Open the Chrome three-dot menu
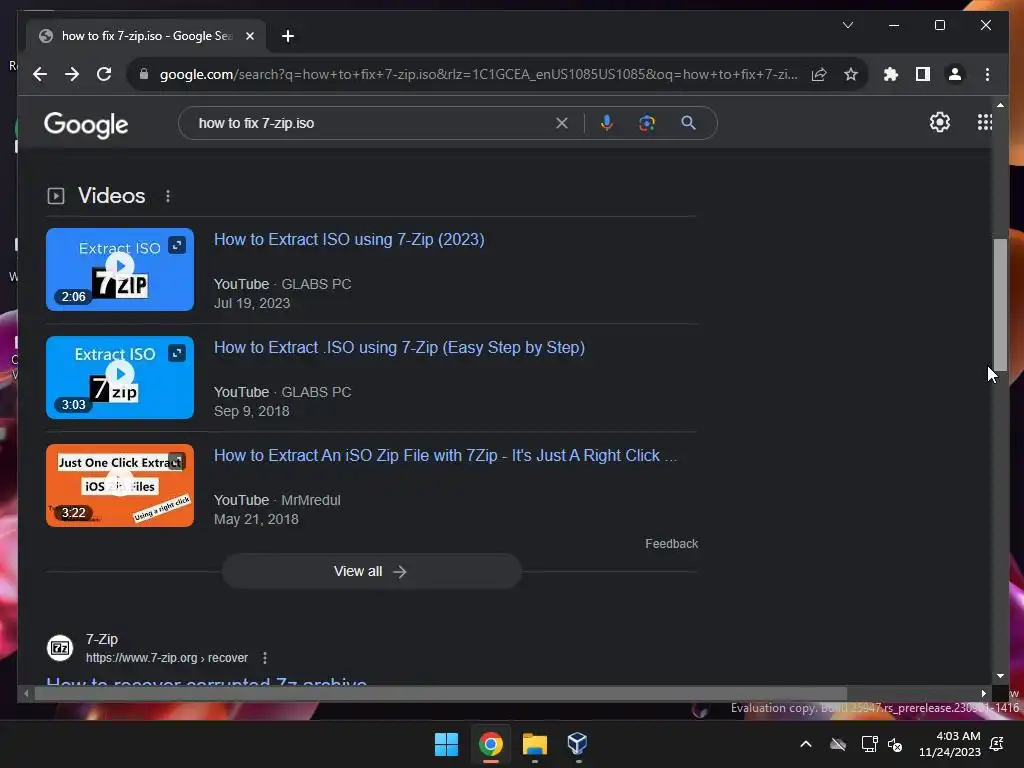This screenshot has height=768, width=1024. point(987,74)
